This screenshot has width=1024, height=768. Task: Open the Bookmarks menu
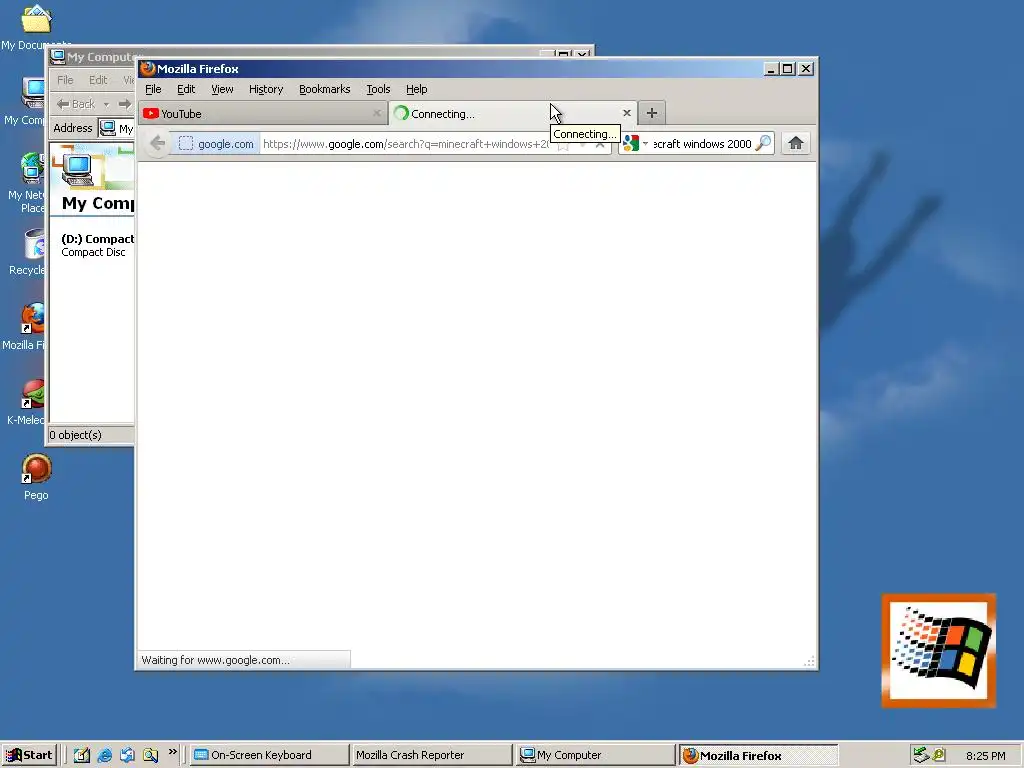coord(325,89)
